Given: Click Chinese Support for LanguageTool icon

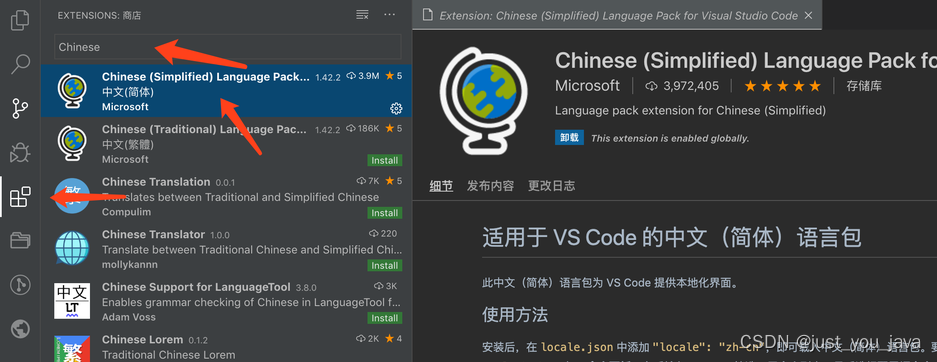Looking at the screenshot, I should click(x=72, y=301).
